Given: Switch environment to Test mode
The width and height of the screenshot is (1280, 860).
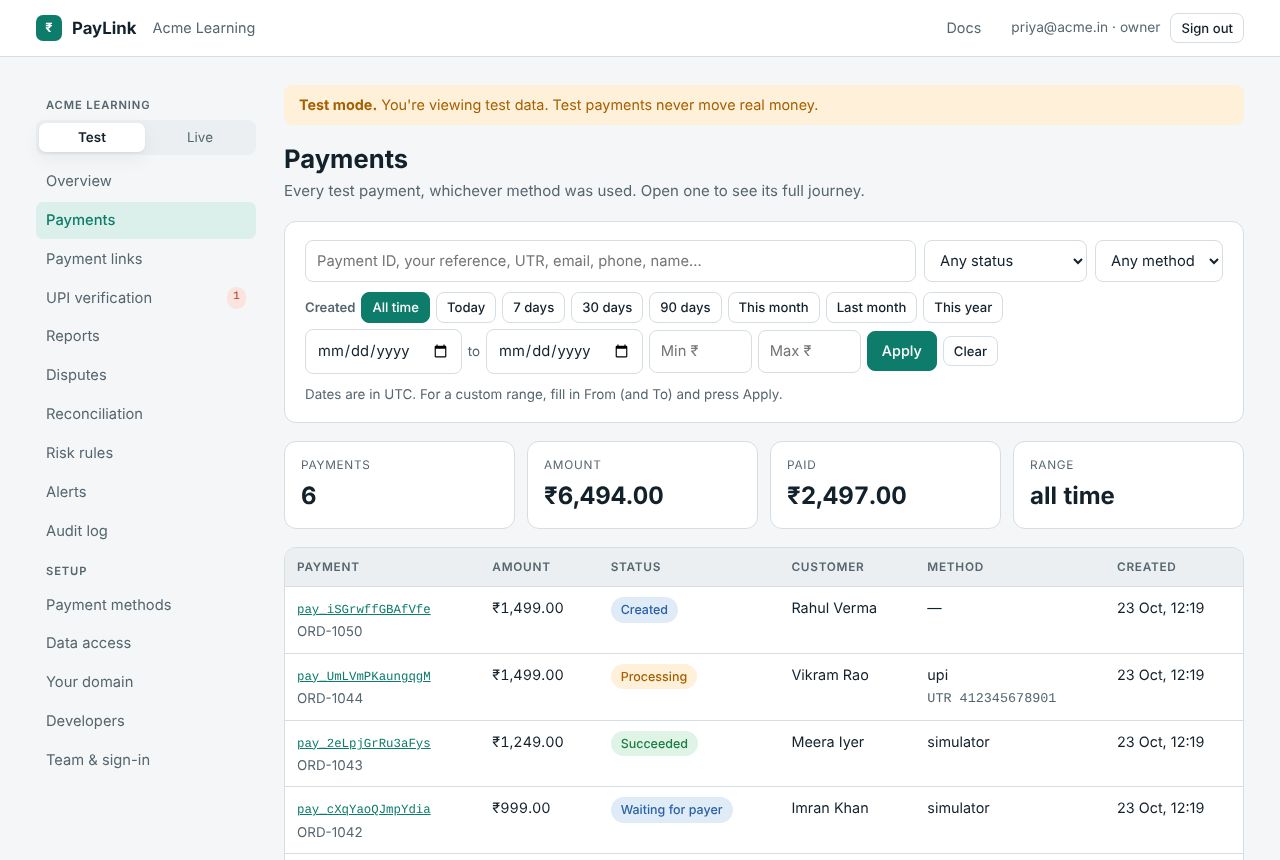Looking at the screenshot, I should (92, 137).
